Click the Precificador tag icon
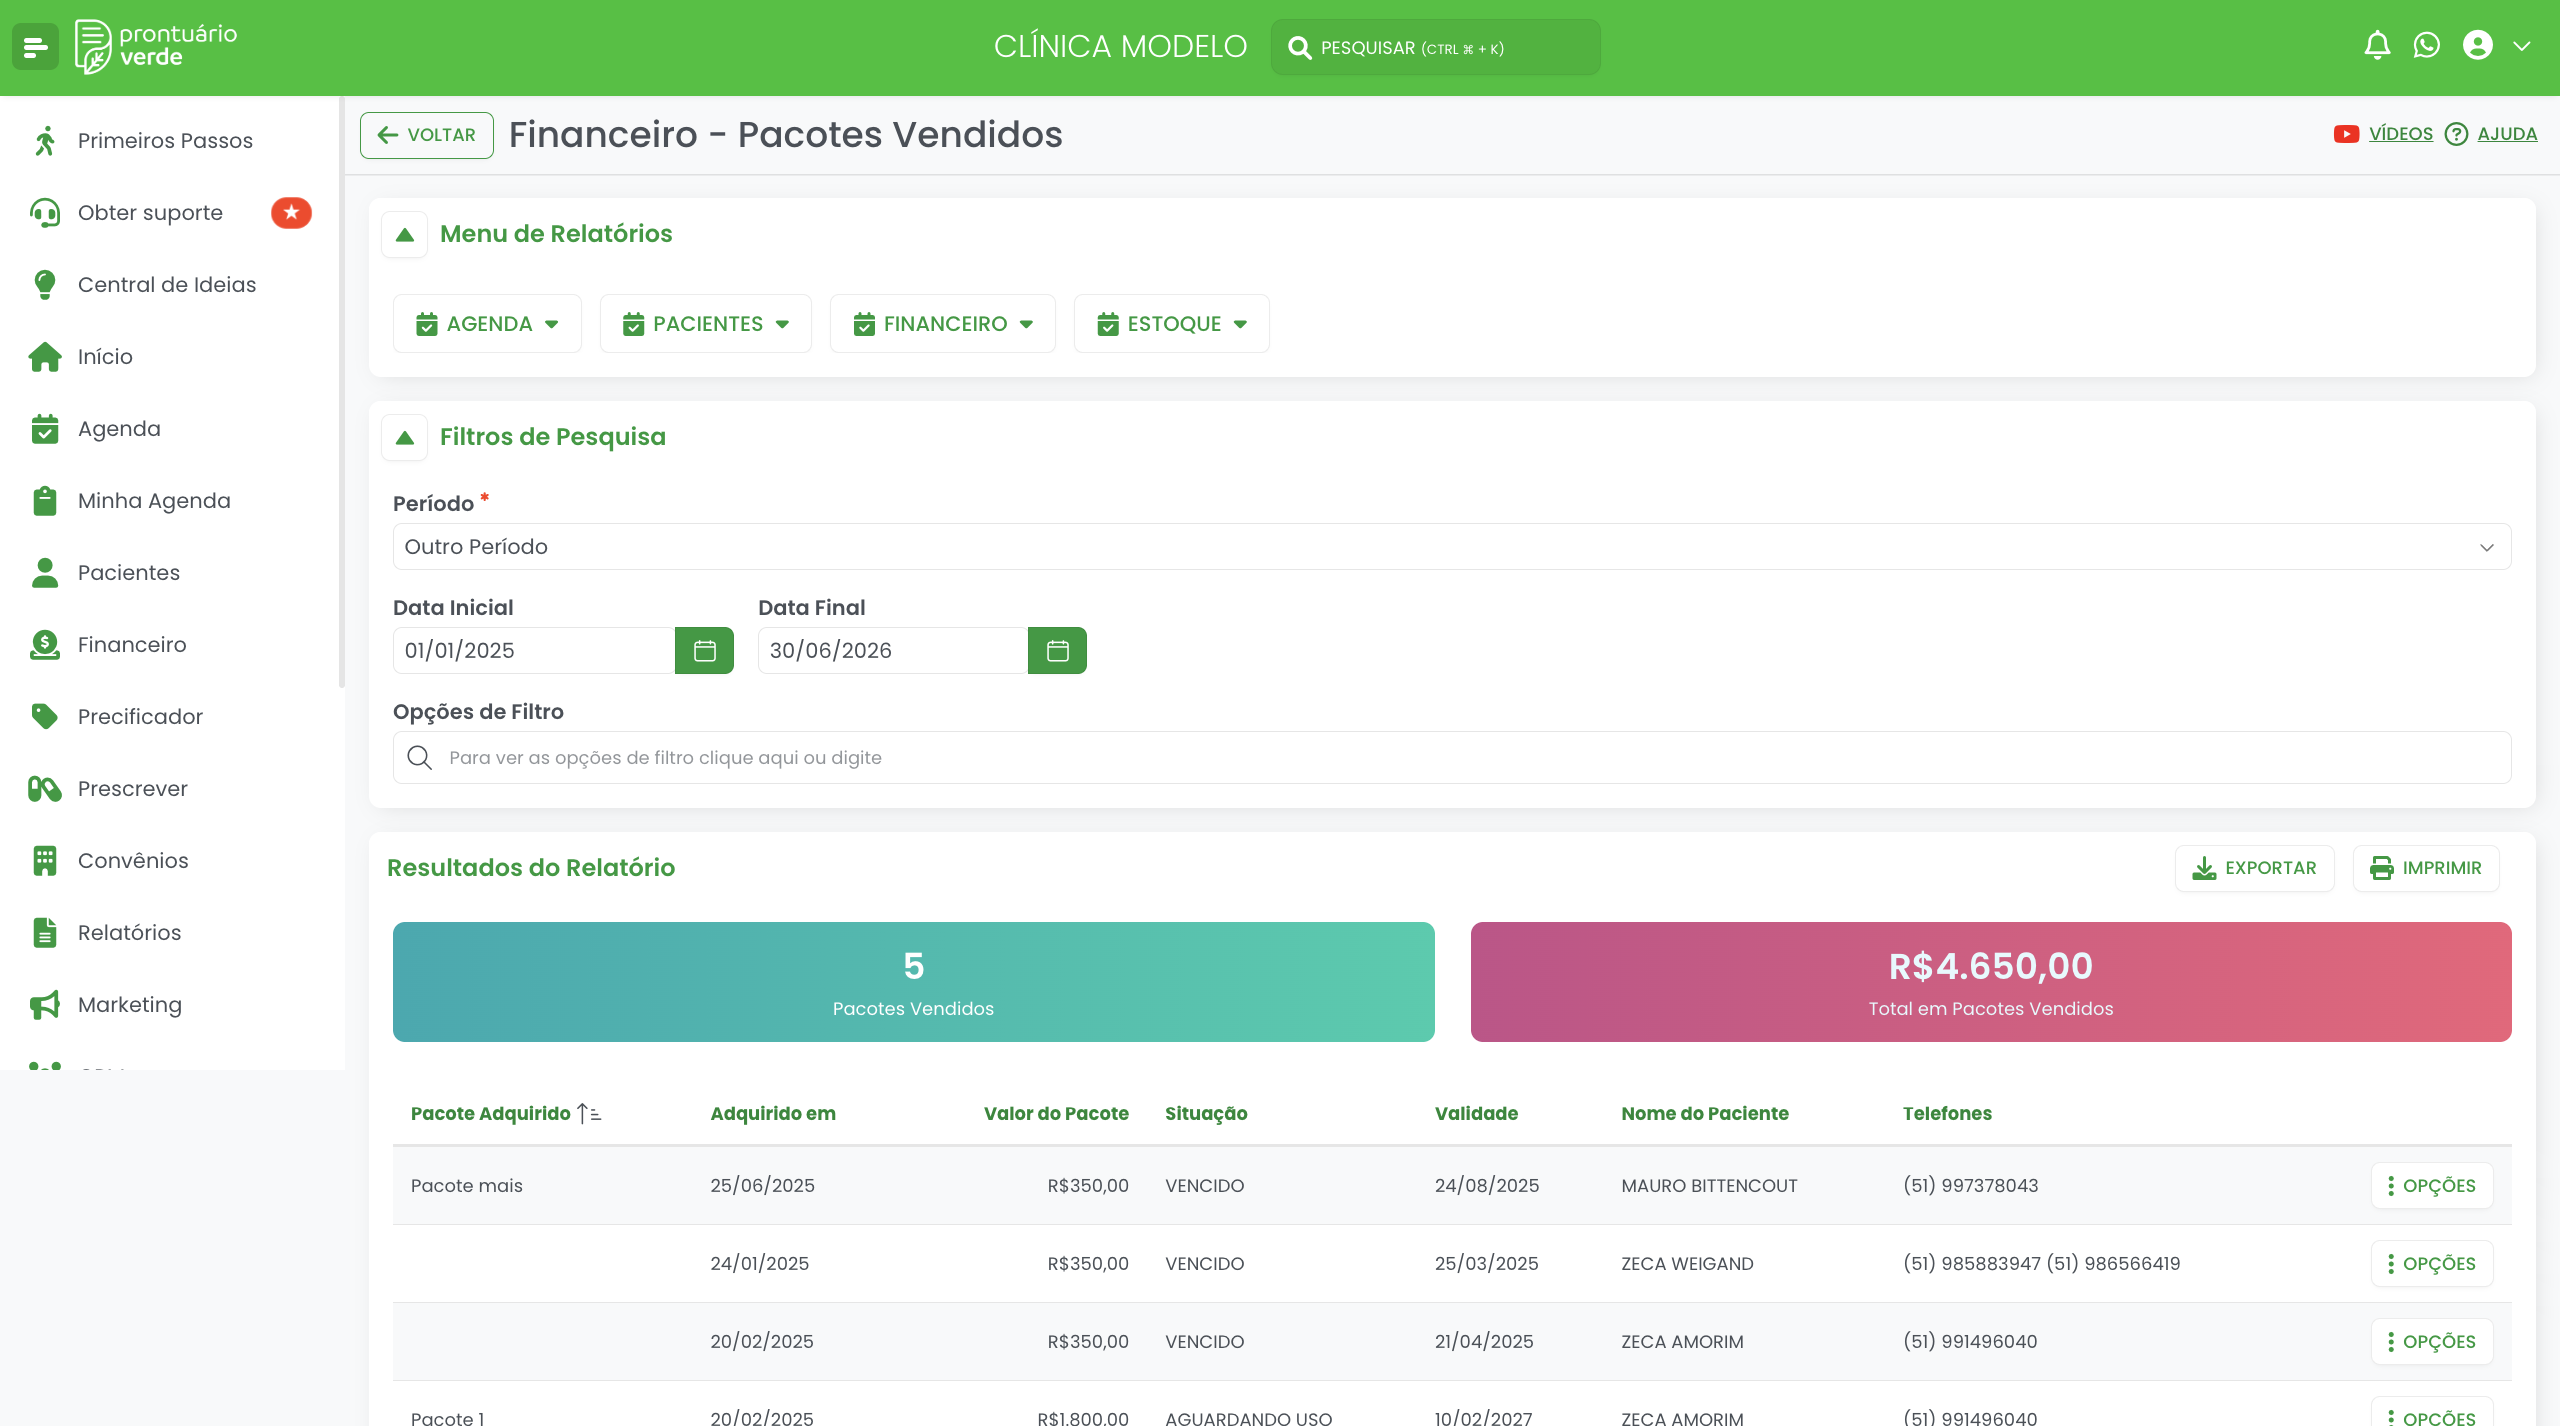Image resolution: width=2560 pixels, height=1426 pixels. click(x=44, y=716)
